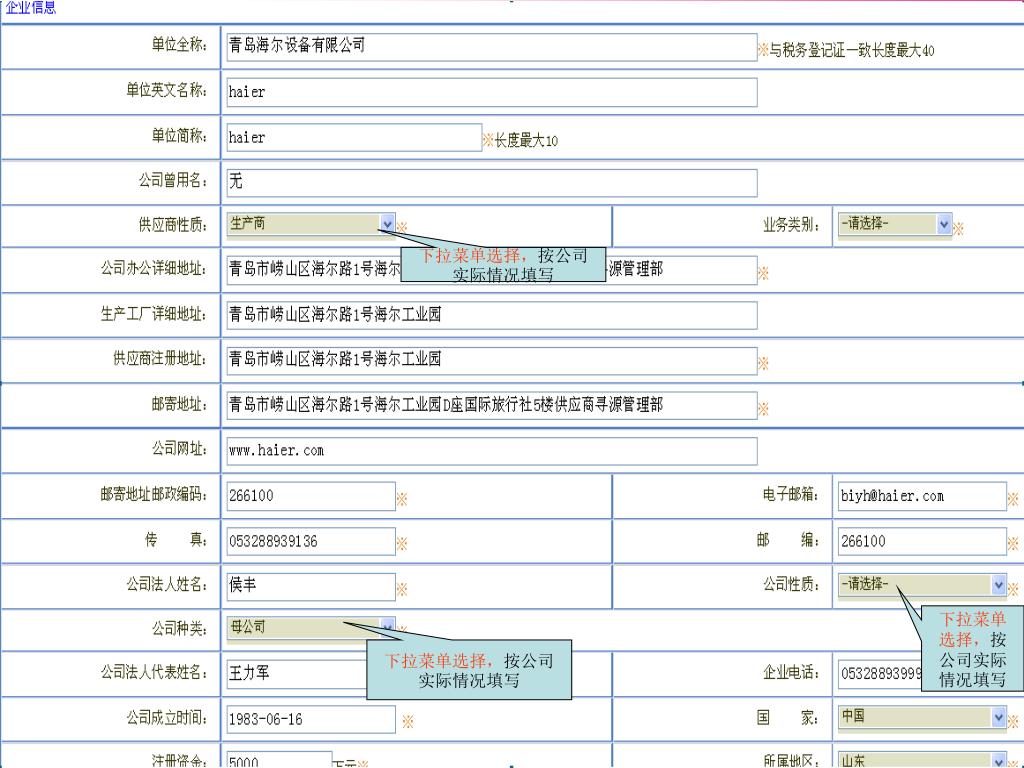The width and height of the screenshot is (1024, 768).
Task: Click the 供应商注册地址 input field
Action: (x=492, y=360)
